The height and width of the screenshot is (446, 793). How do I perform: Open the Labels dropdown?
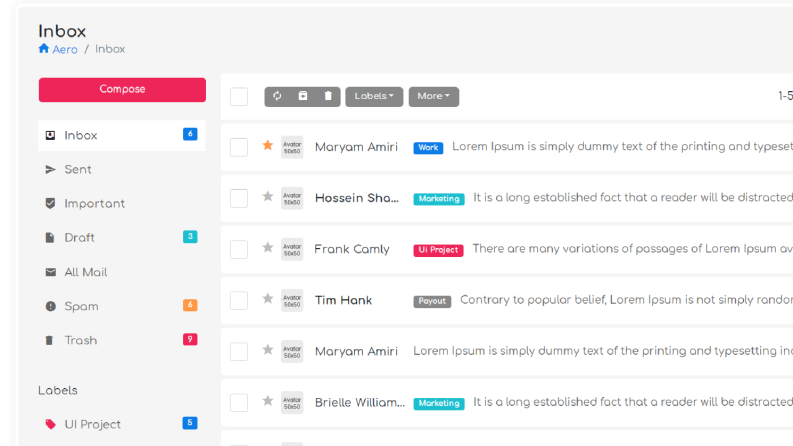click(x=374, y=96)
